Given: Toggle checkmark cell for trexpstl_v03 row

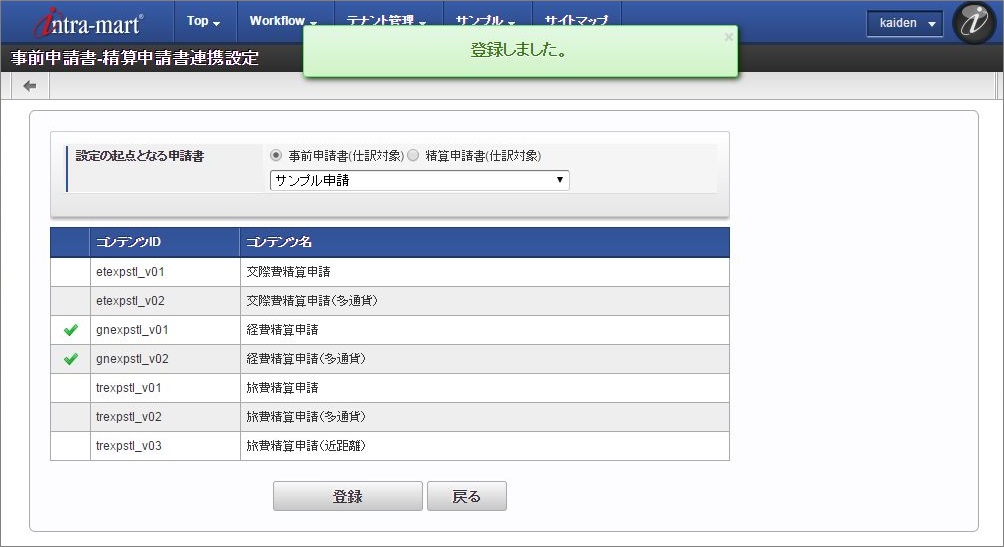Looking at the screenshot, I should pos(70,446).
